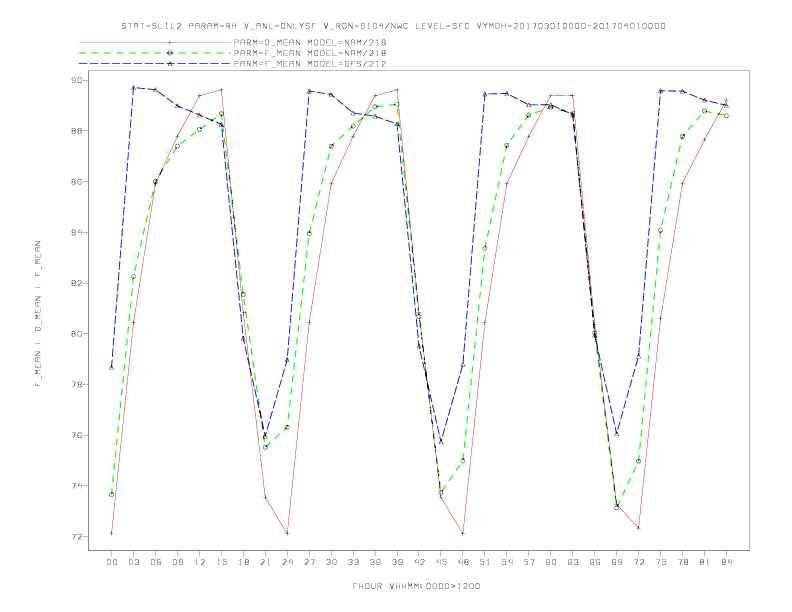Click y-axis tick value 86
Image resolution: width=792 pixels, height=612 pixels.
click(x=75, y=182)
